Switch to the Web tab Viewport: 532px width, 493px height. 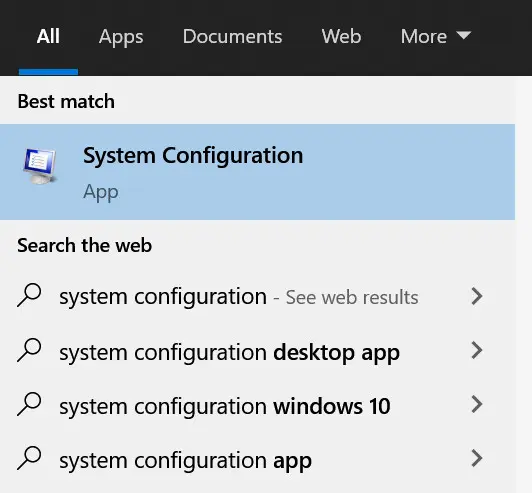coord(341,36)
